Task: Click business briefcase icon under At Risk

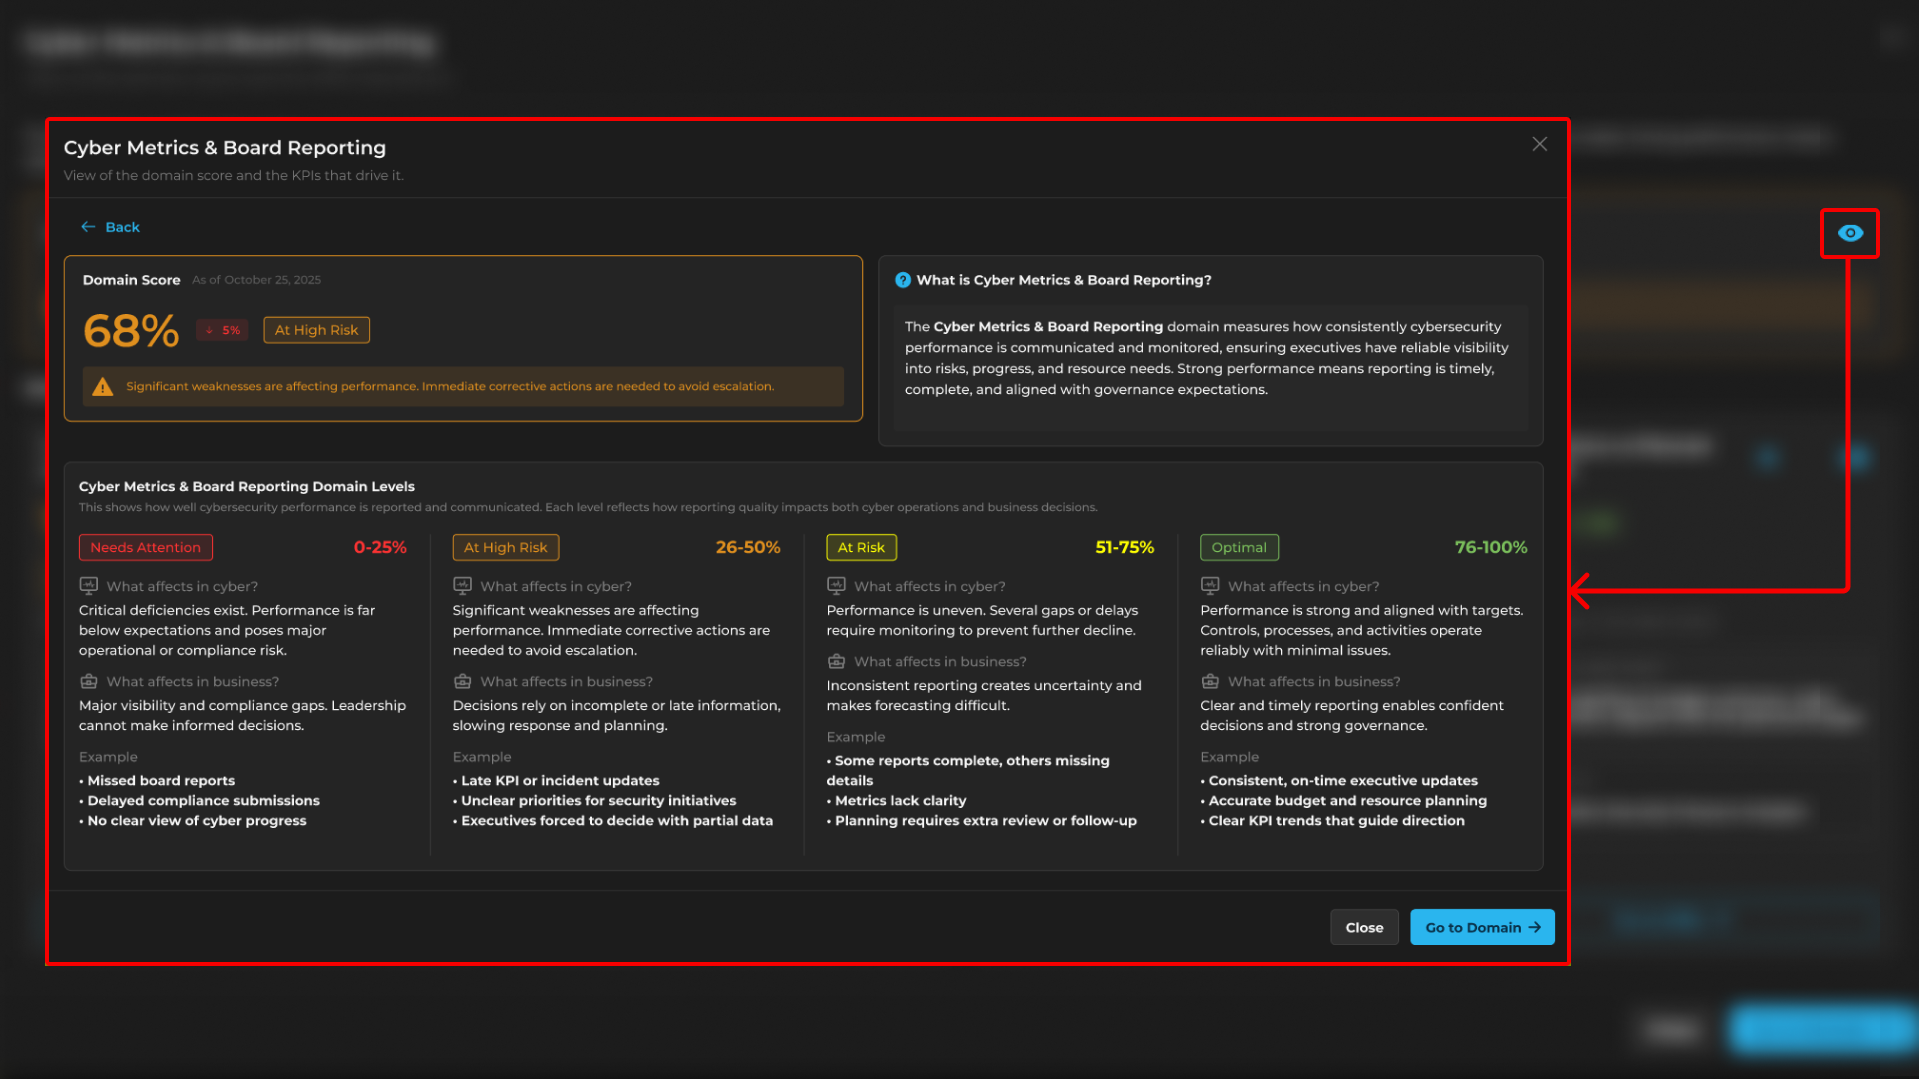Action: [836, 661]
